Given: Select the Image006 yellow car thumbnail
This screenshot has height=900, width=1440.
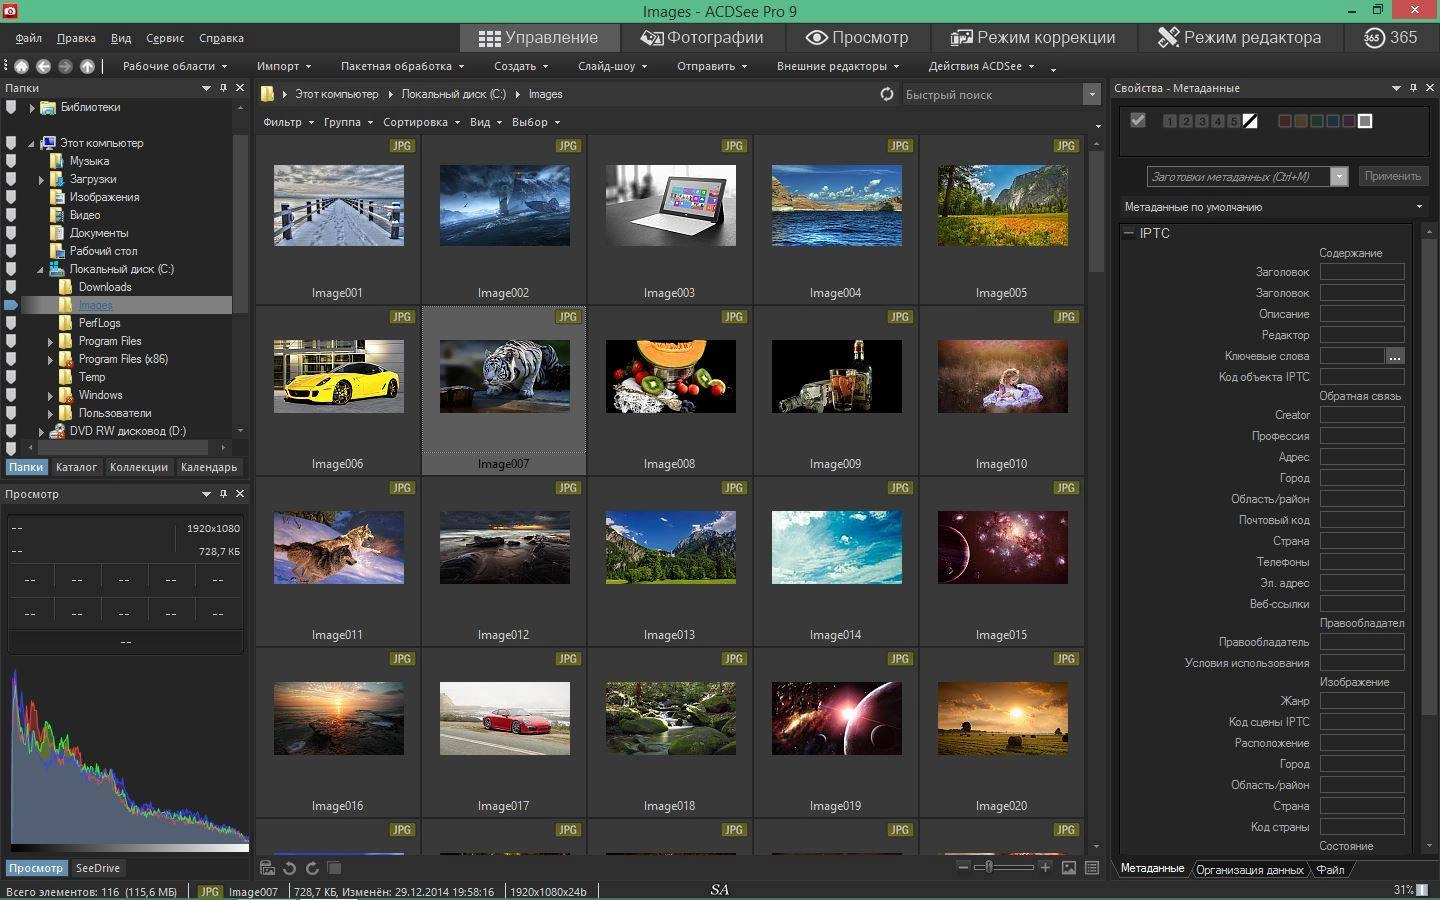Looking at the screenshot, I should tap(338, 377).
